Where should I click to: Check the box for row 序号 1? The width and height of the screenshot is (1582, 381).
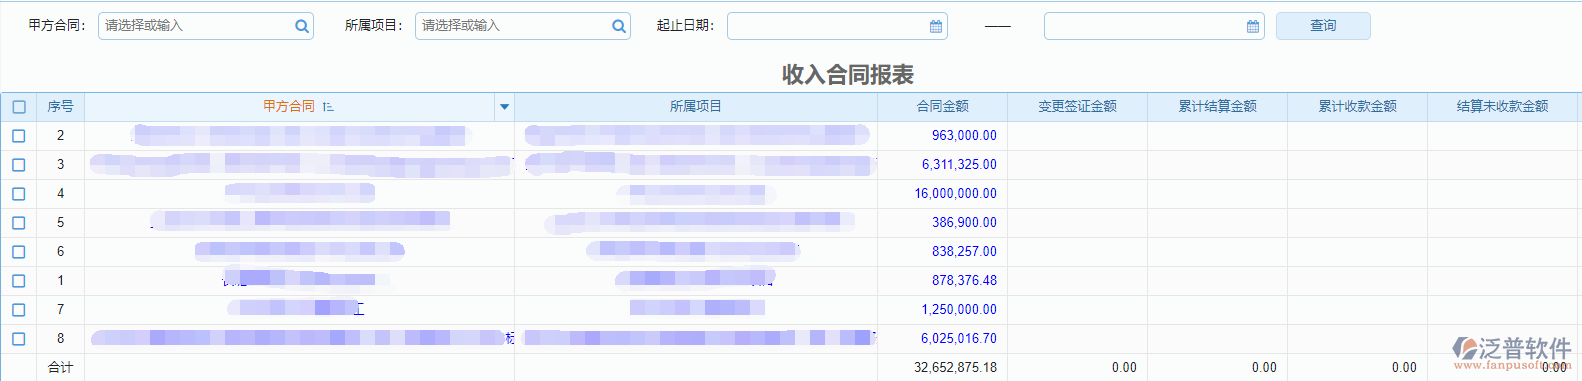coord(19,281)
